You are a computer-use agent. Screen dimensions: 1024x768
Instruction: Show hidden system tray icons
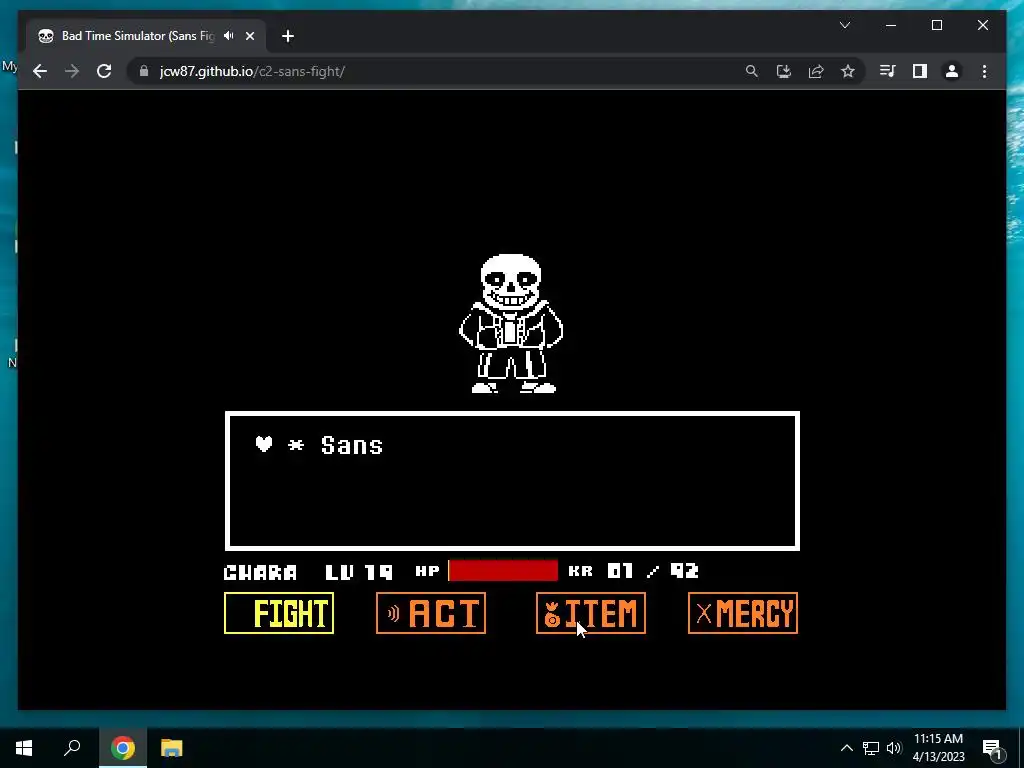tap(846, 748)
